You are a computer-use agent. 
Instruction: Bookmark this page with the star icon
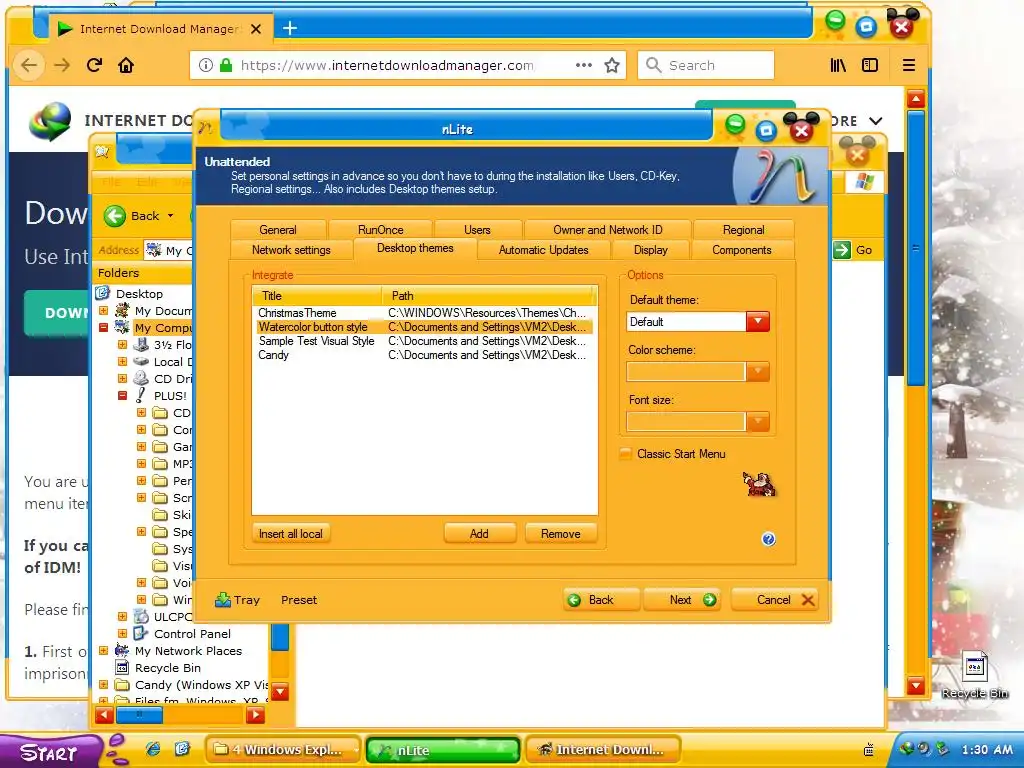612,65
